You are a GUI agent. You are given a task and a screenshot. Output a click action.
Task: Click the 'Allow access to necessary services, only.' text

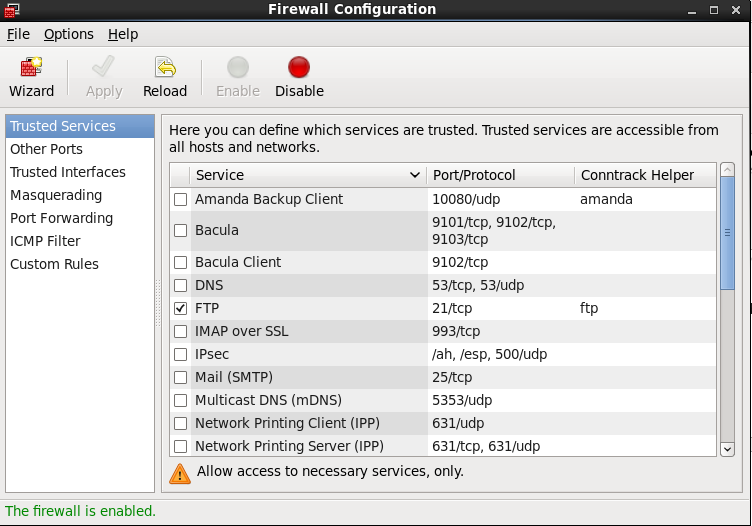tap(330, 471)
